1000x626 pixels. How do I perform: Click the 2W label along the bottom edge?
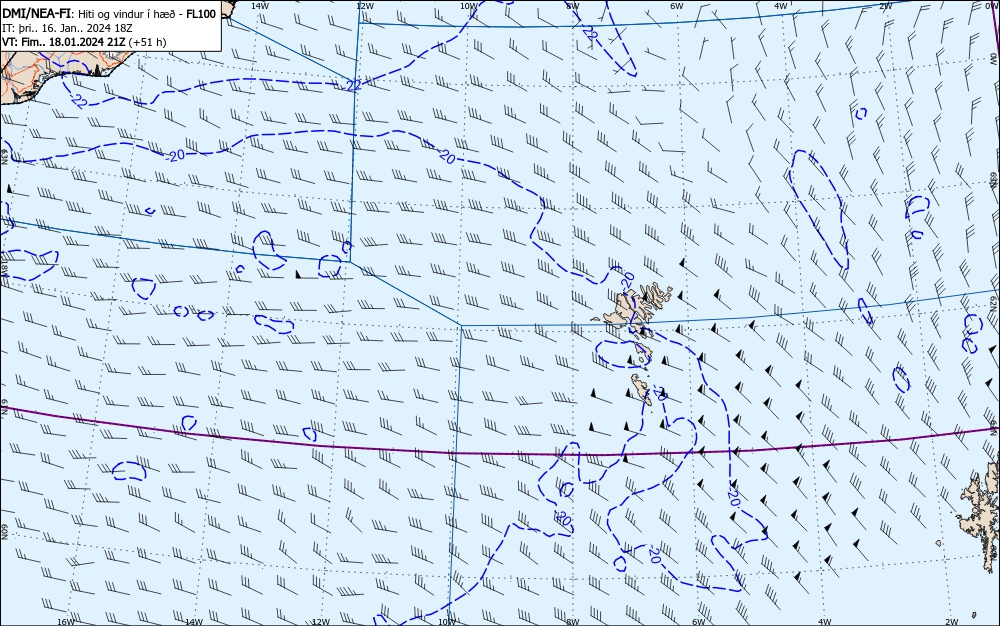(x=952, y=622)
